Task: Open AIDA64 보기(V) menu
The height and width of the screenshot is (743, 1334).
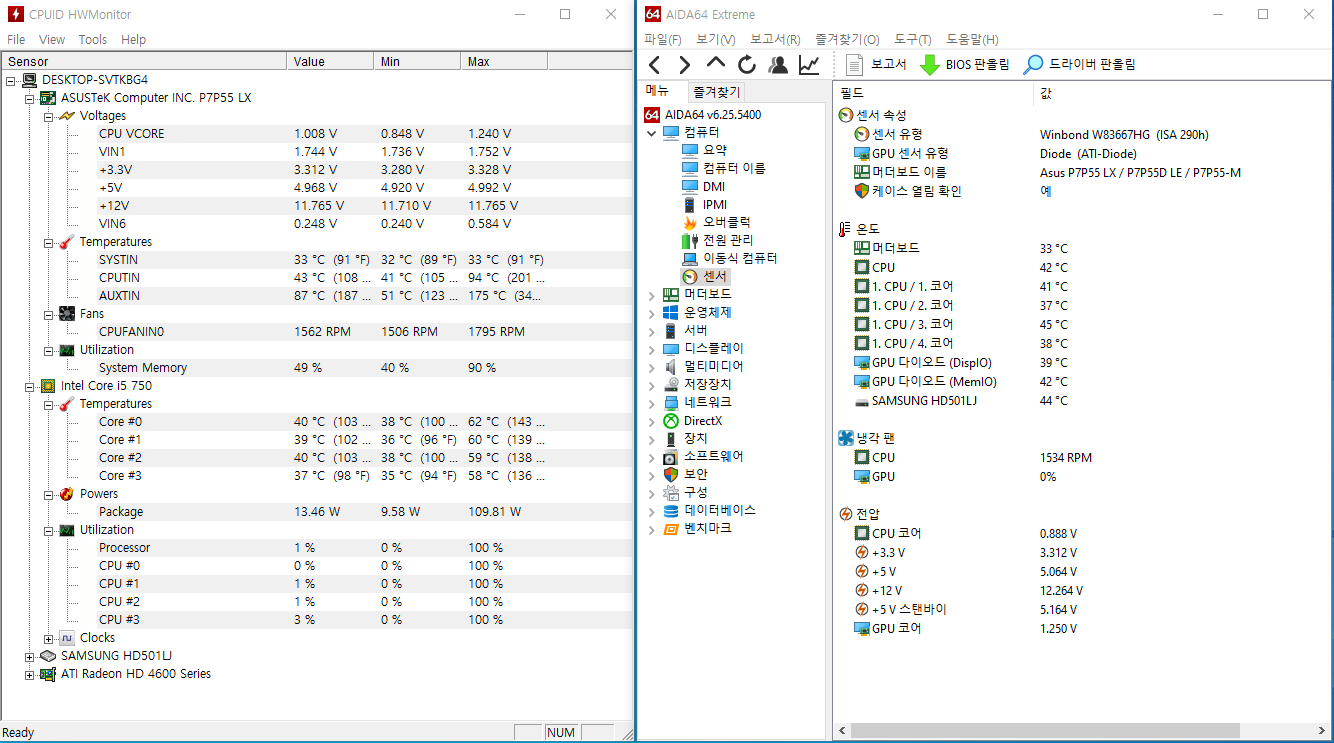Action: pyautogui.click(x=715, y=40)
